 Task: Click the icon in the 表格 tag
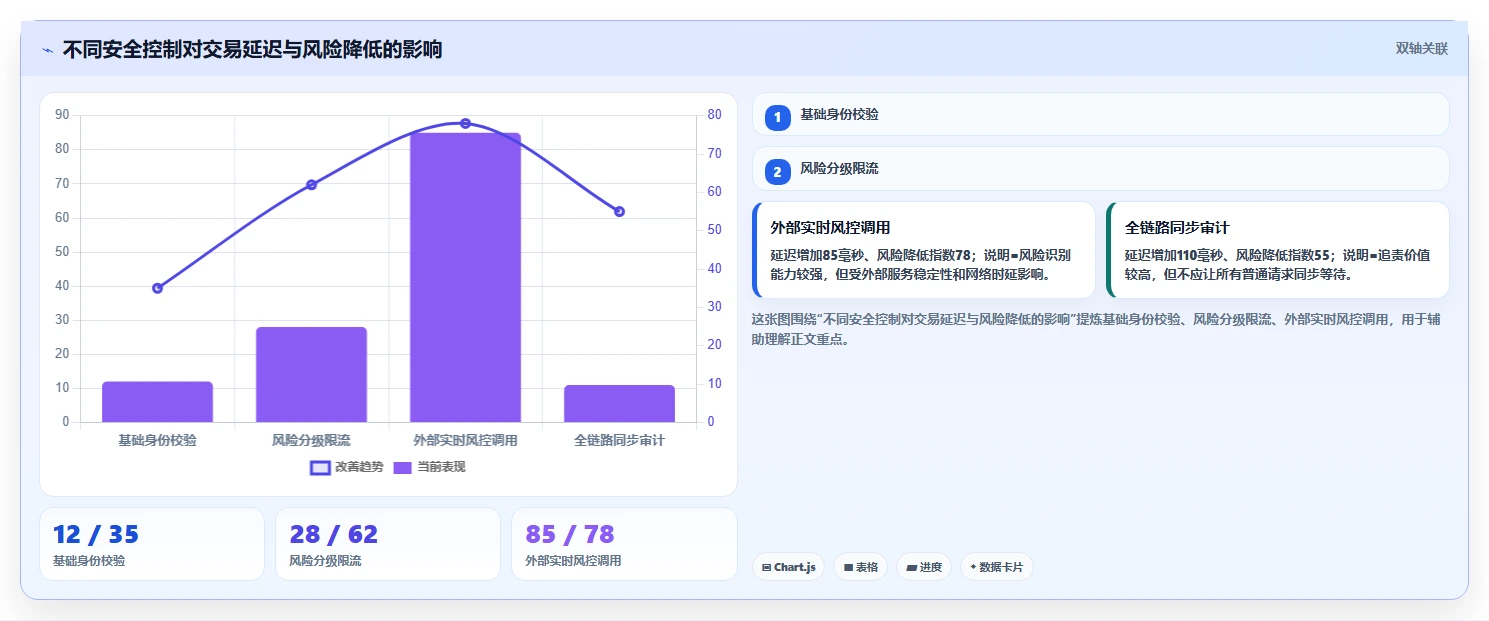[x=848, y=568]
